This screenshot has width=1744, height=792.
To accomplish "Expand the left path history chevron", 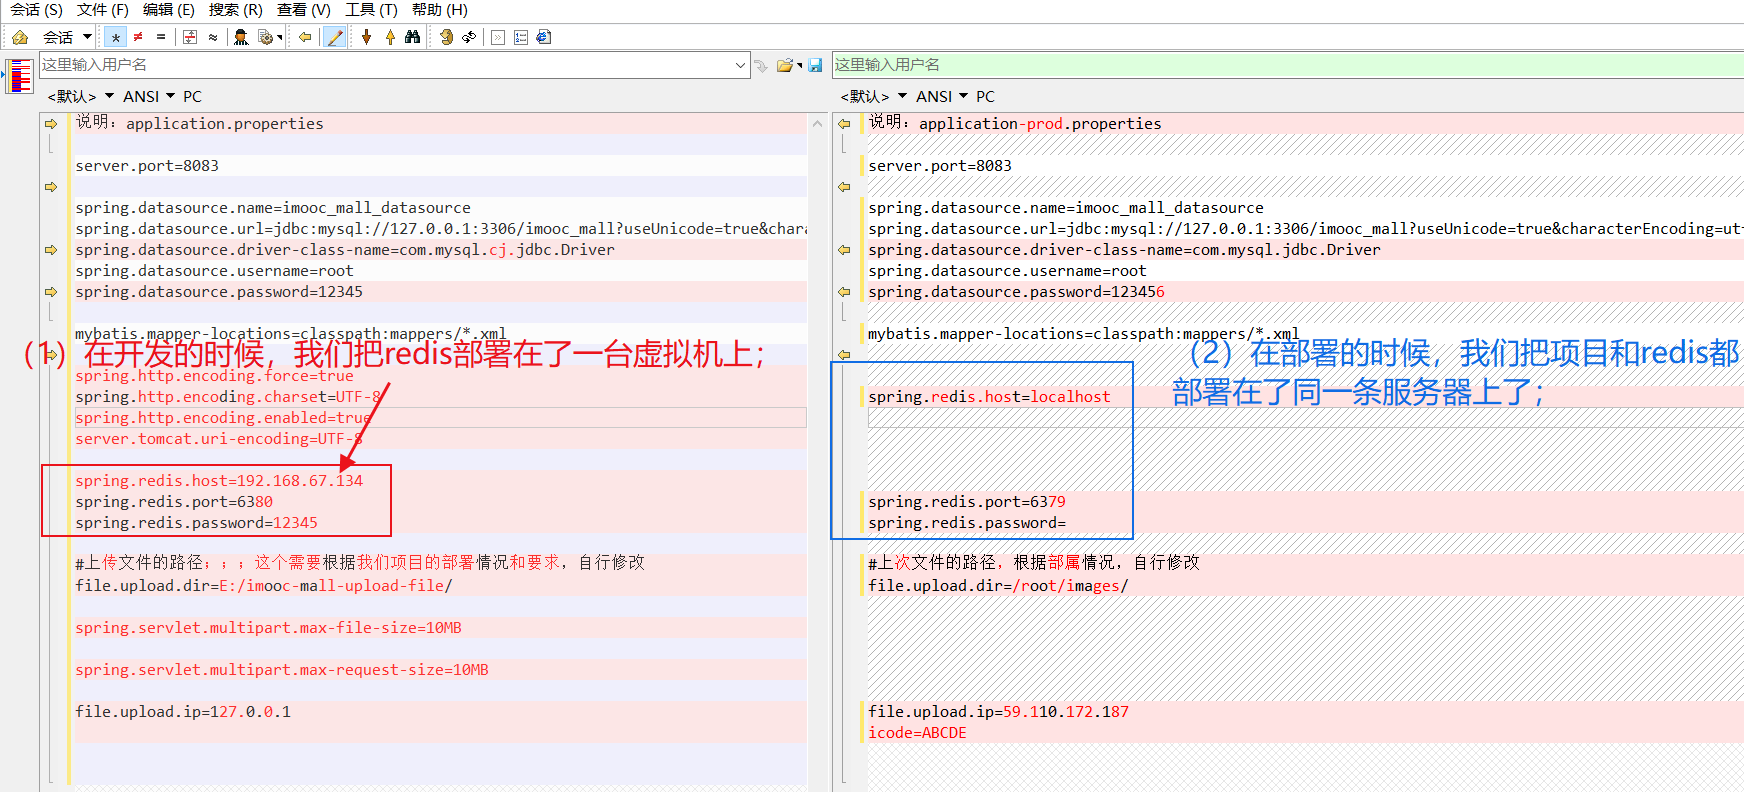I will coord(741,65).
